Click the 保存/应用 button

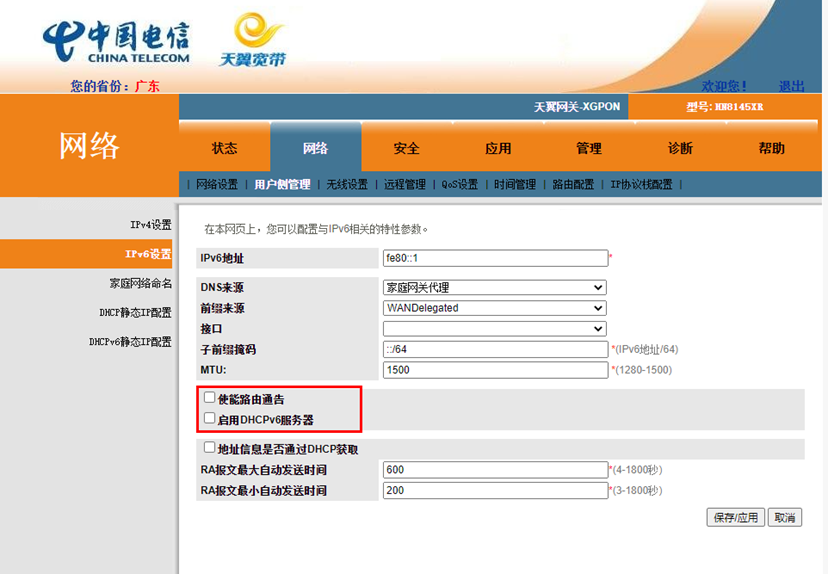(x=735, y=517)
